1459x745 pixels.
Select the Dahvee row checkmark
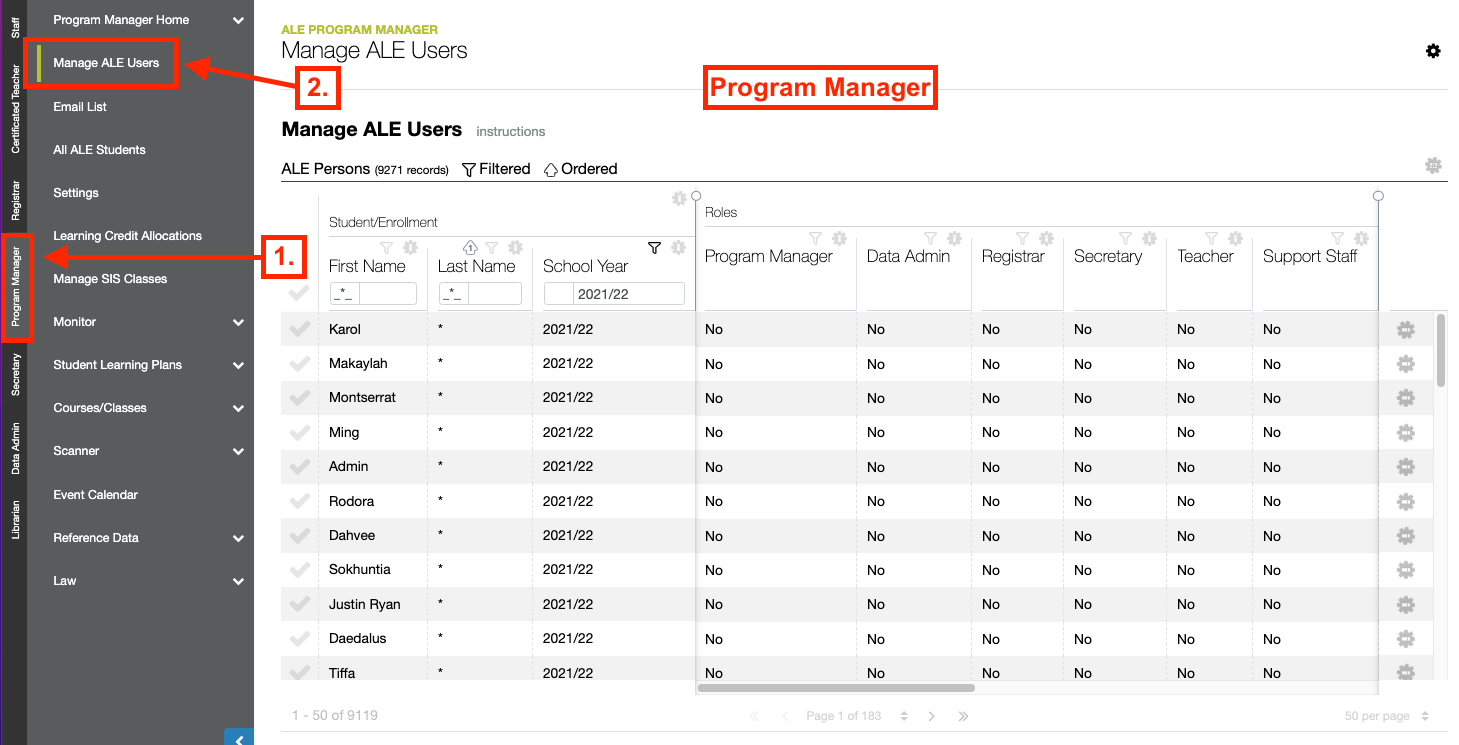pyautogui.click(x=299, y=536)
